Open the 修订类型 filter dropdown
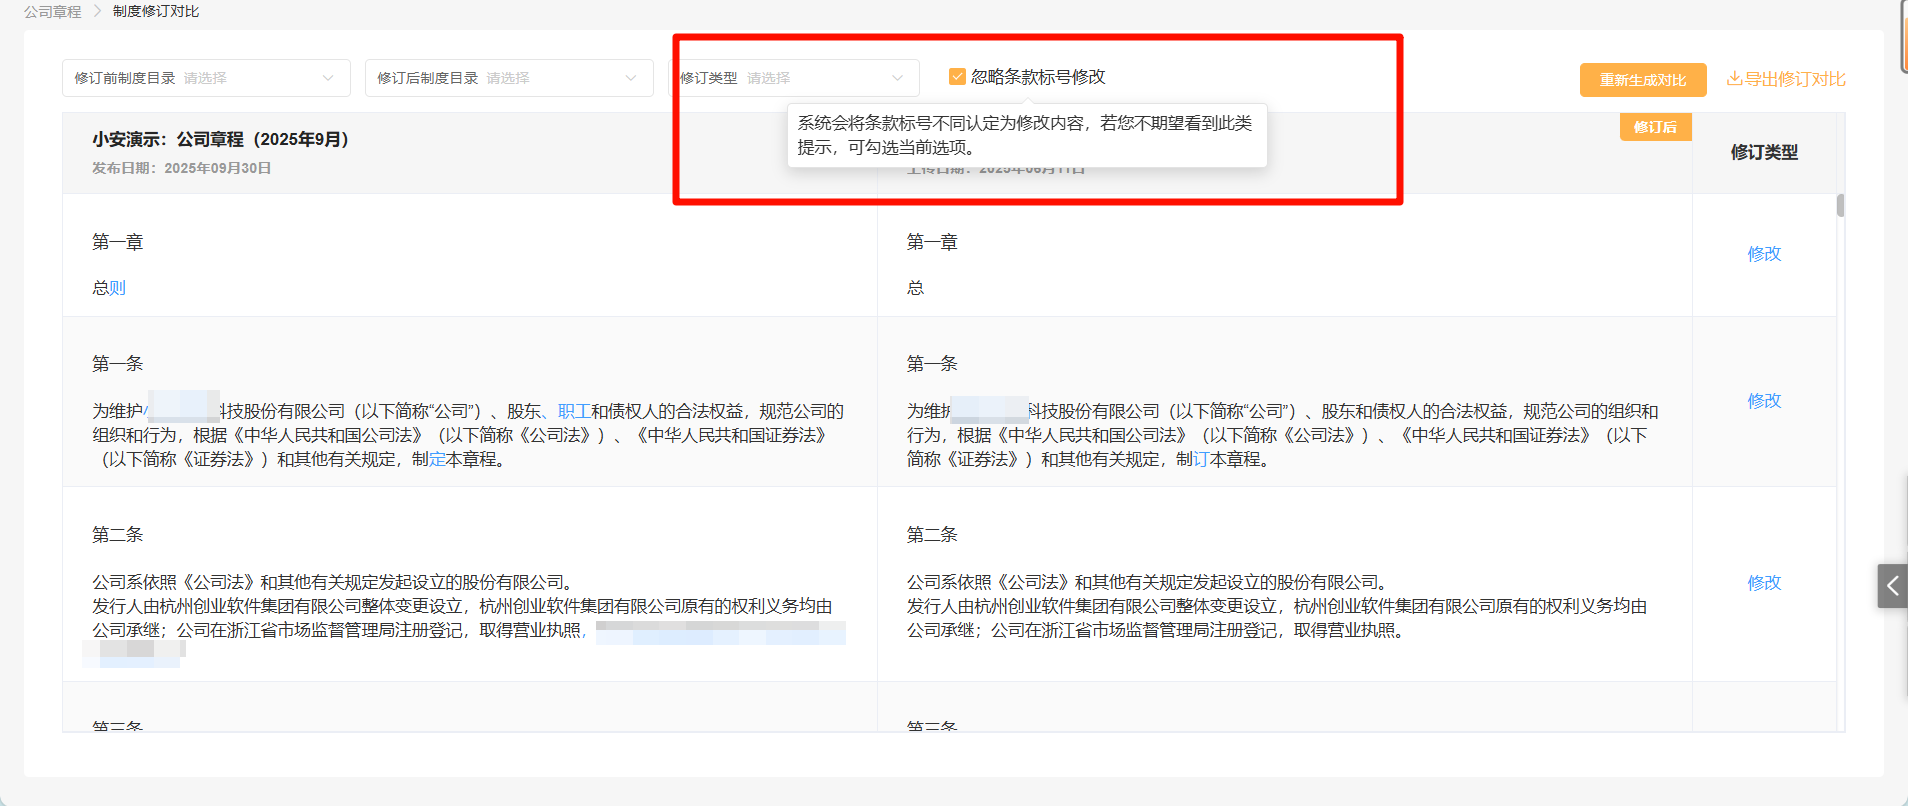Screen dimensions: 1908x806 click(x=793, y=78)
